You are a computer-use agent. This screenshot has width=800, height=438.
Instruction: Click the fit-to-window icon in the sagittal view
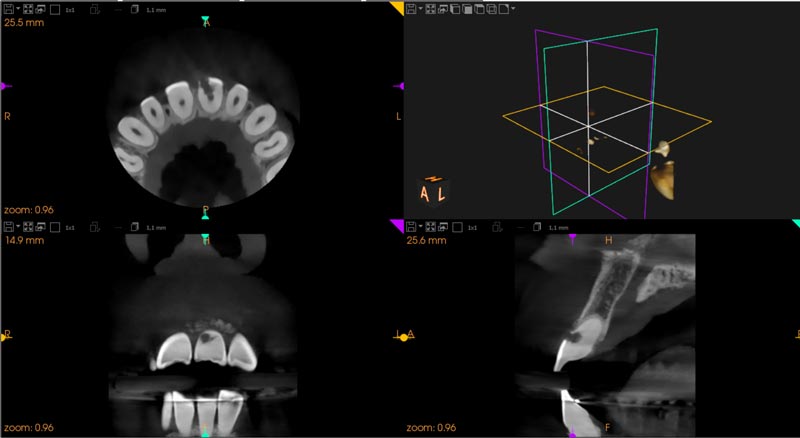pyautogui.click(x=429, y=228)
